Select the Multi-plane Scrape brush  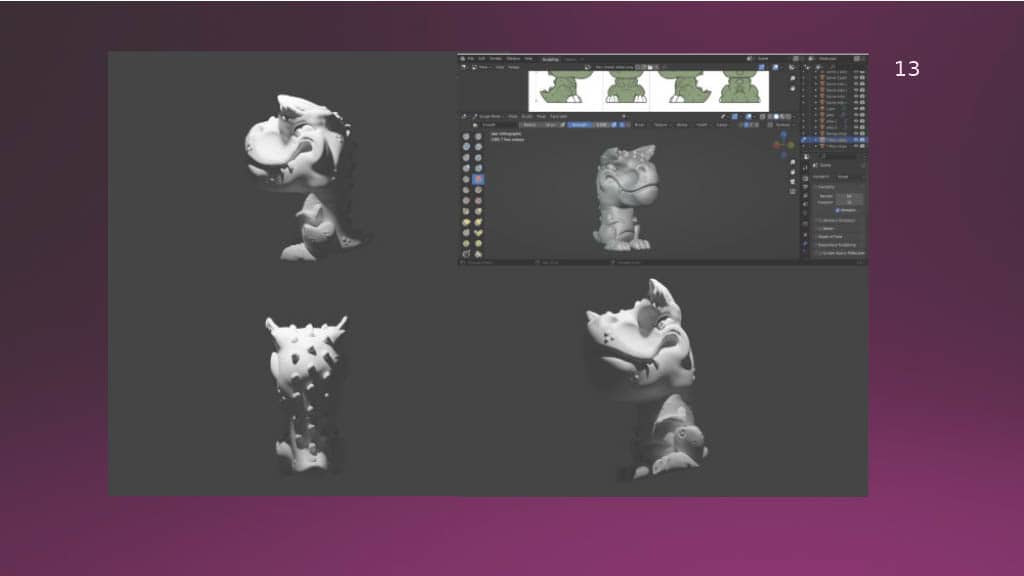pos(478,200)
